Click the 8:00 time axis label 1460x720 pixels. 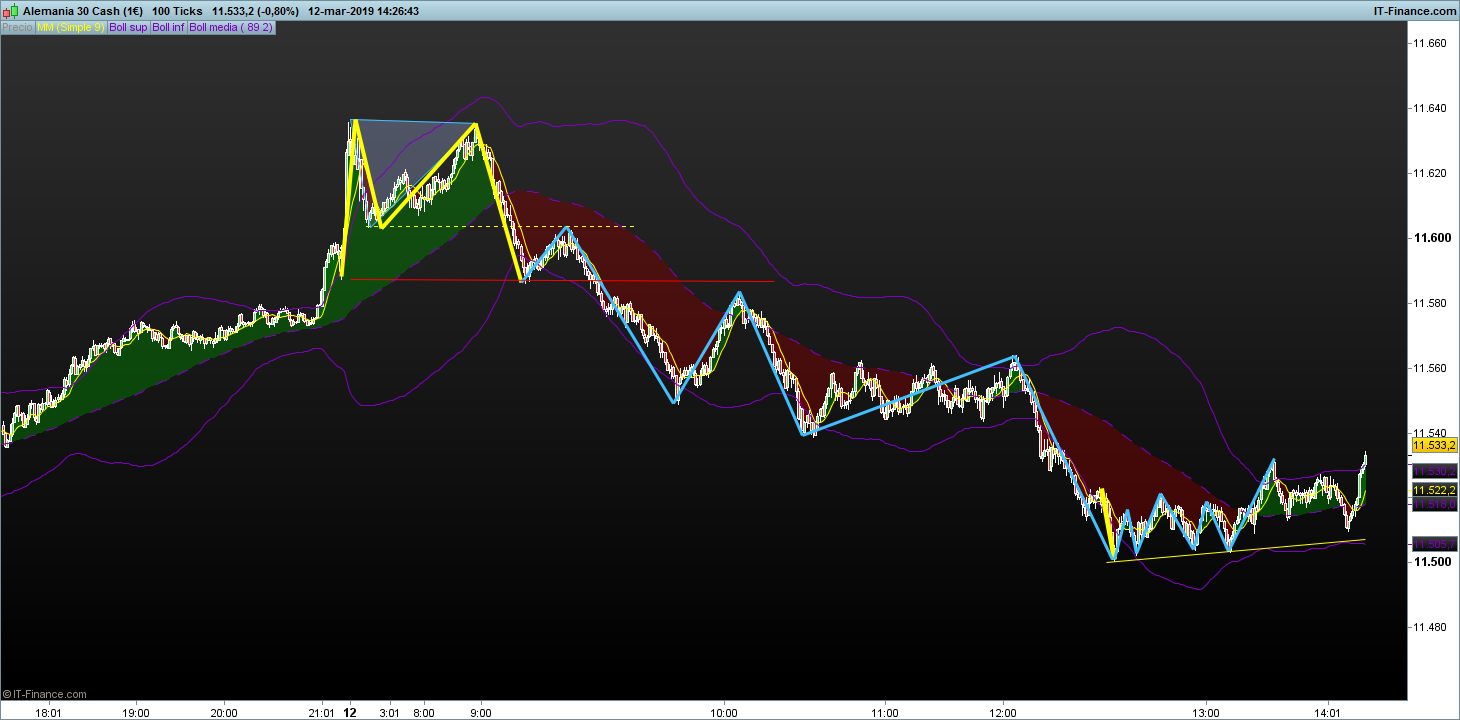pos(424,713)
